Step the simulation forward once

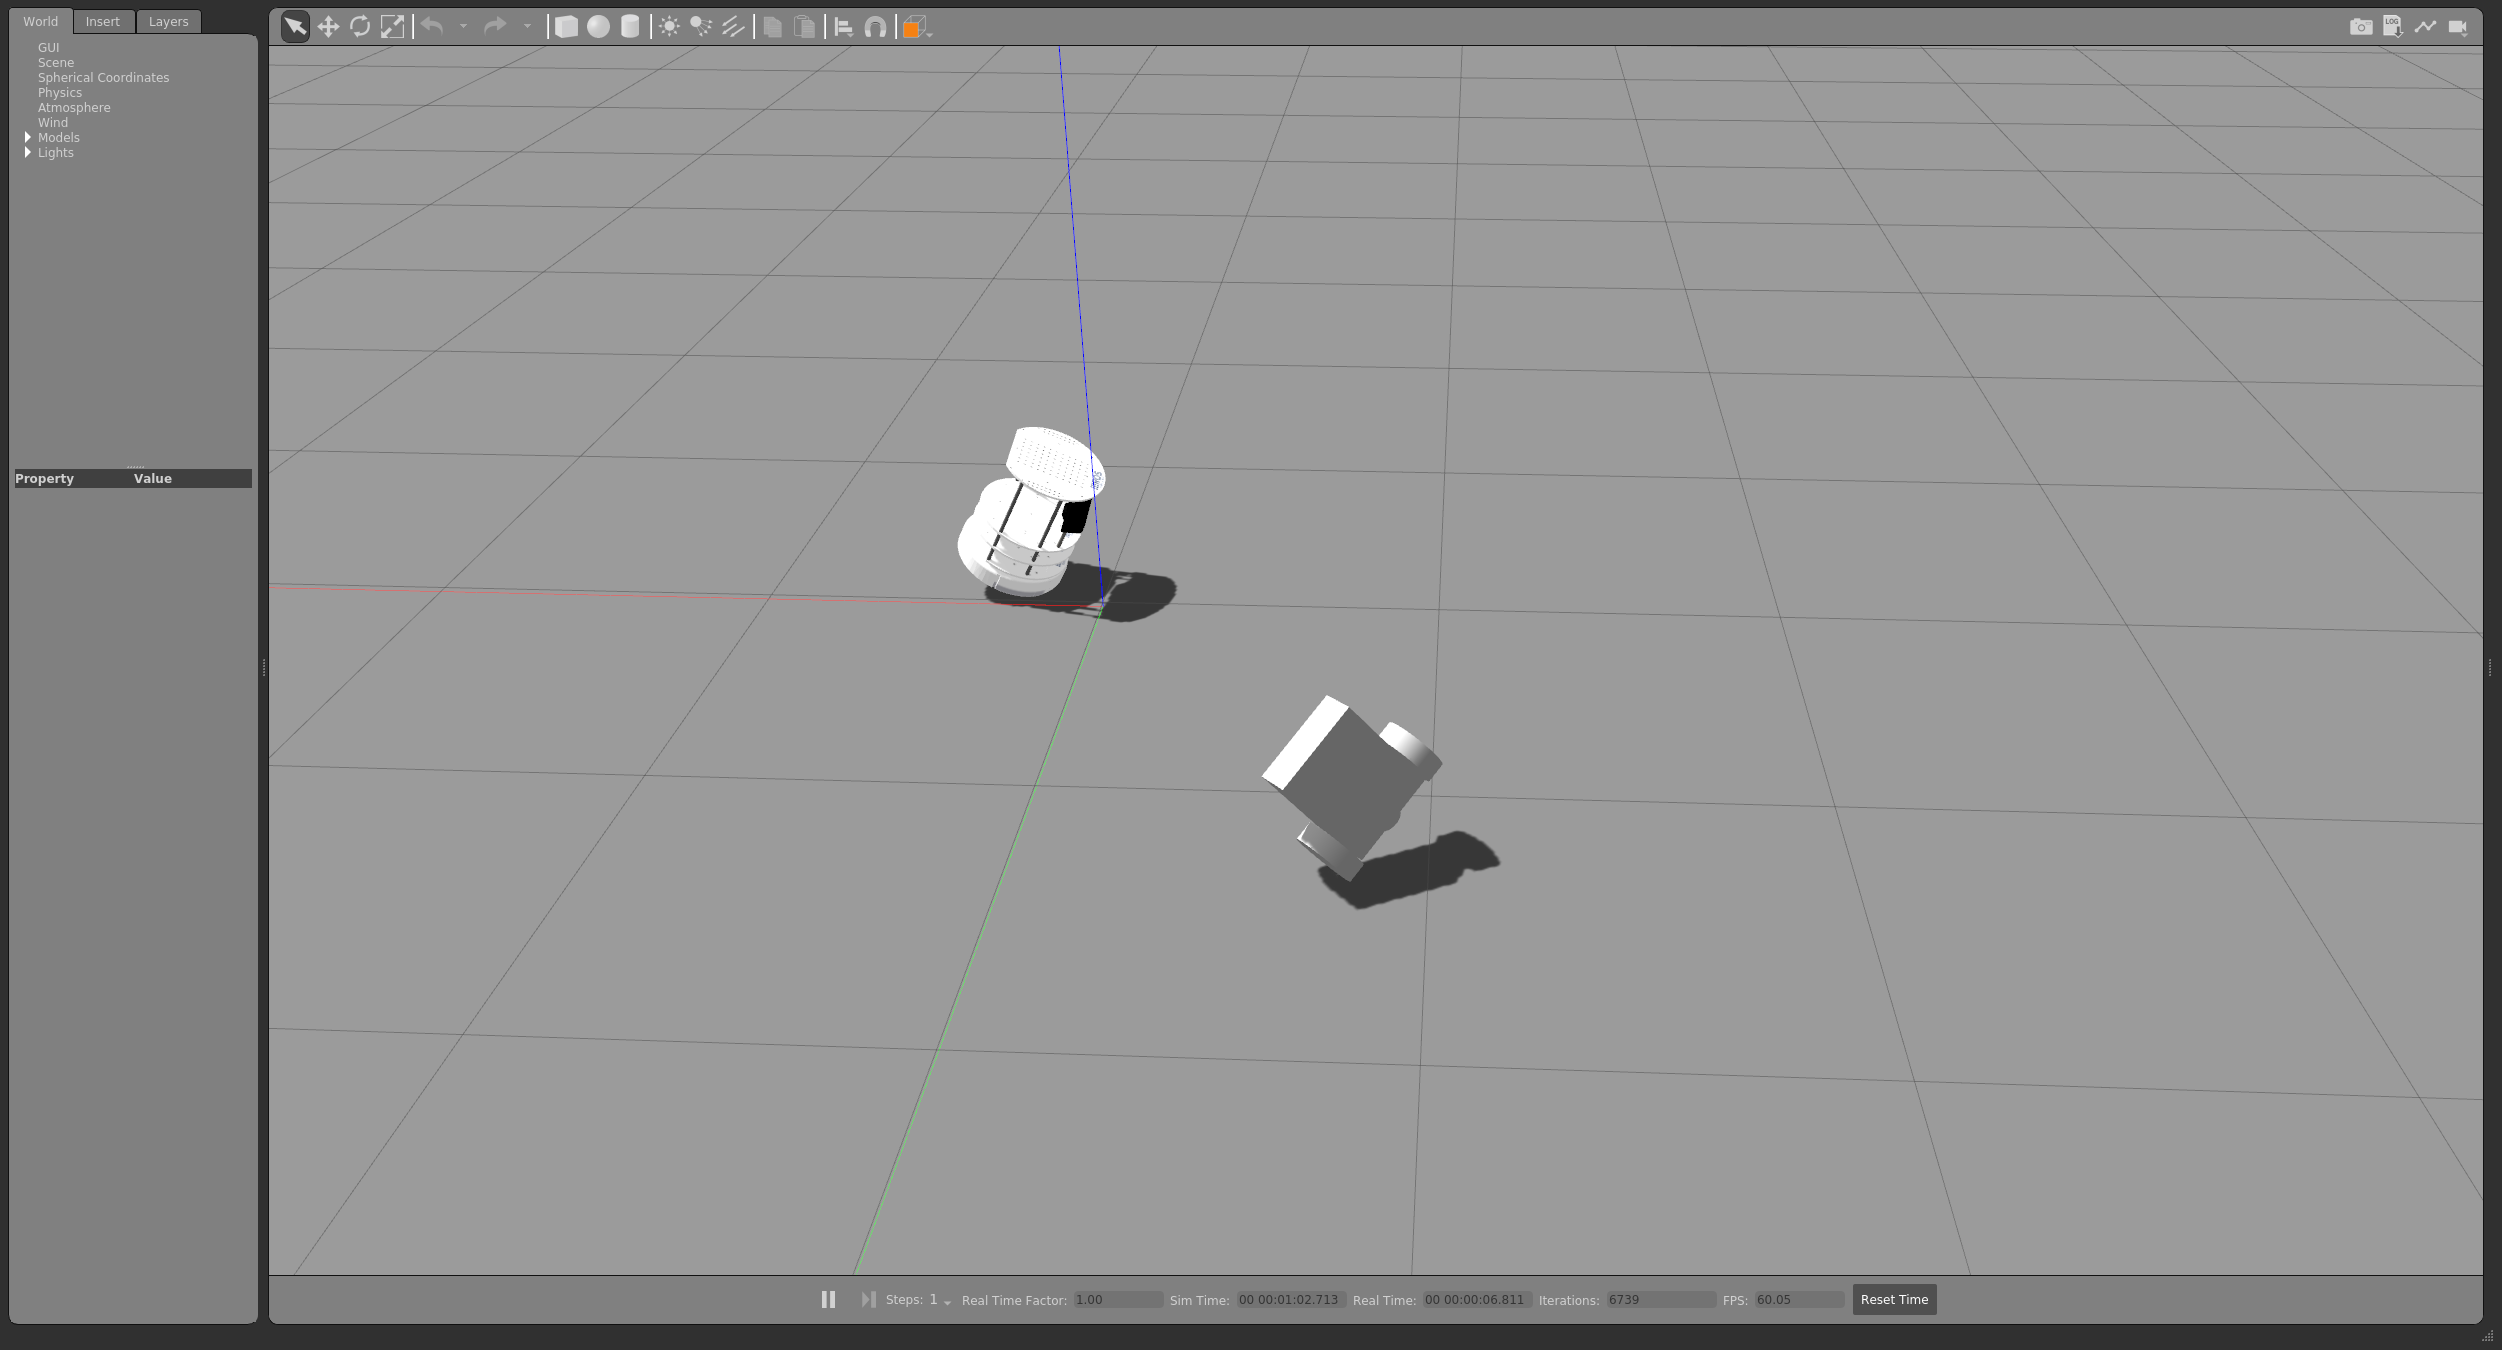pos(868,1299)
